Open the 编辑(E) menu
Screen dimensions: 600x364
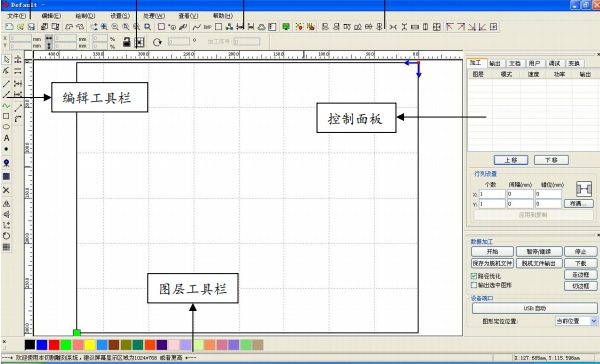coord(51,16)
